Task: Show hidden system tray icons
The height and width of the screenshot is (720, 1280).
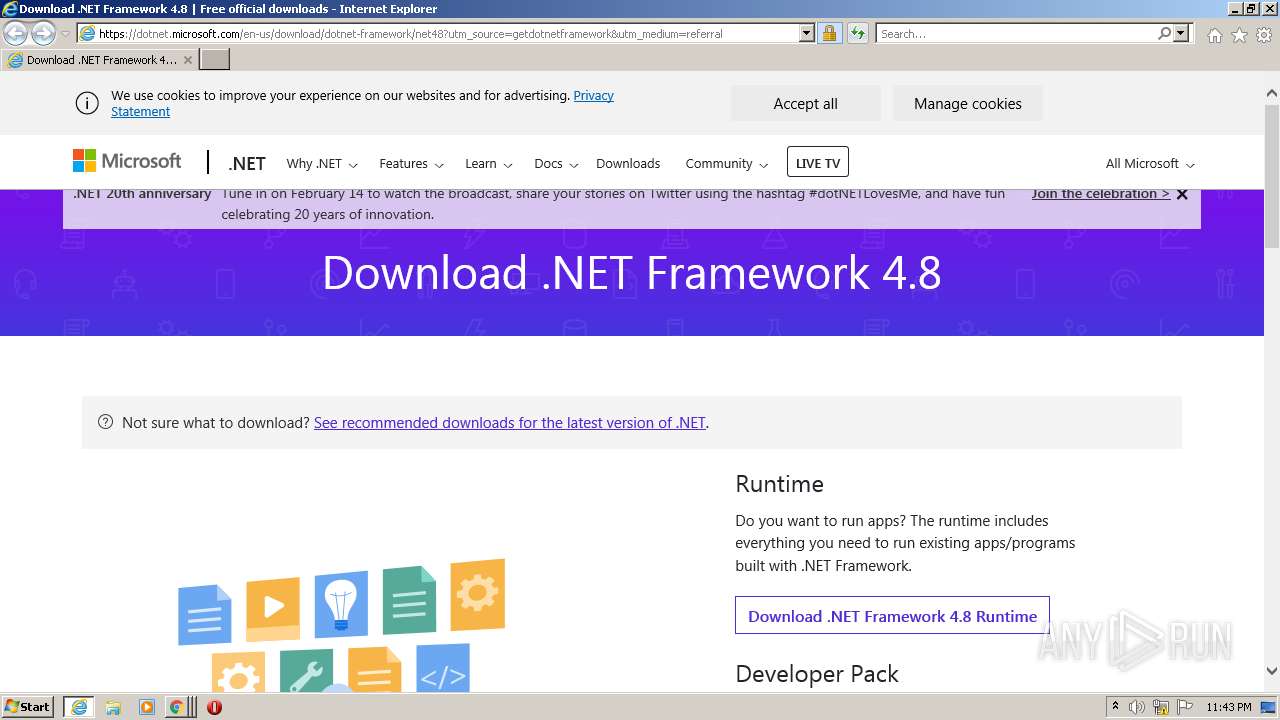Action: coord(1115,707)
